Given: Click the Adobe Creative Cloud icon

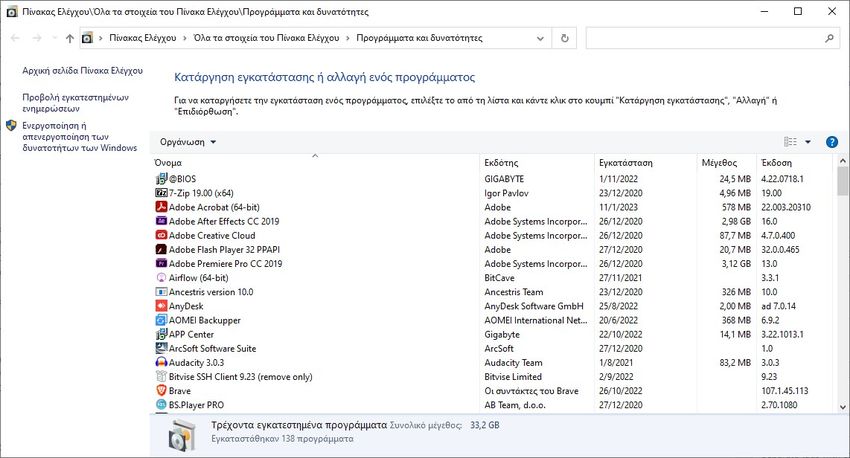Looking at the screenshot, I should (x=161, y=235).
